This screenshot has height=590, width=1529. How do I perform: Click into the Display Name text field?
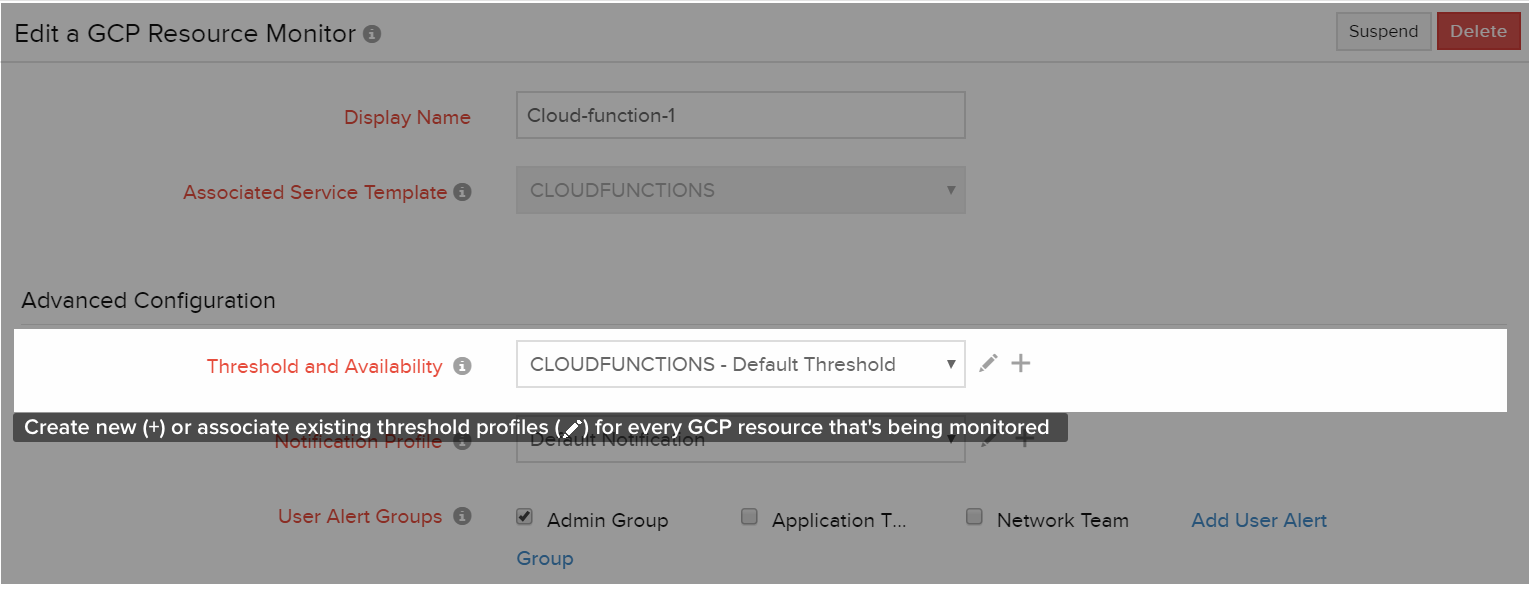coord(740,115)
